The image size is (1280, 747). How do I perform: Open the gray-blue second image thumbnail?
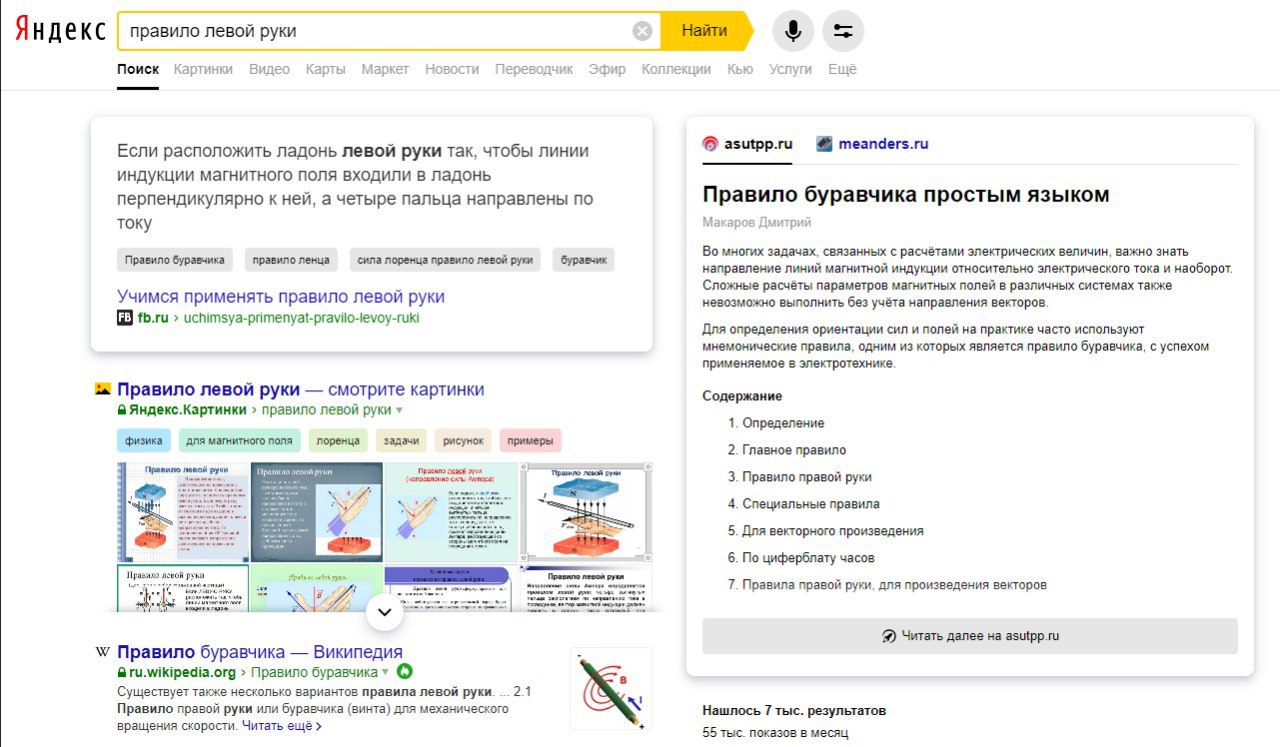click(316, 511)
